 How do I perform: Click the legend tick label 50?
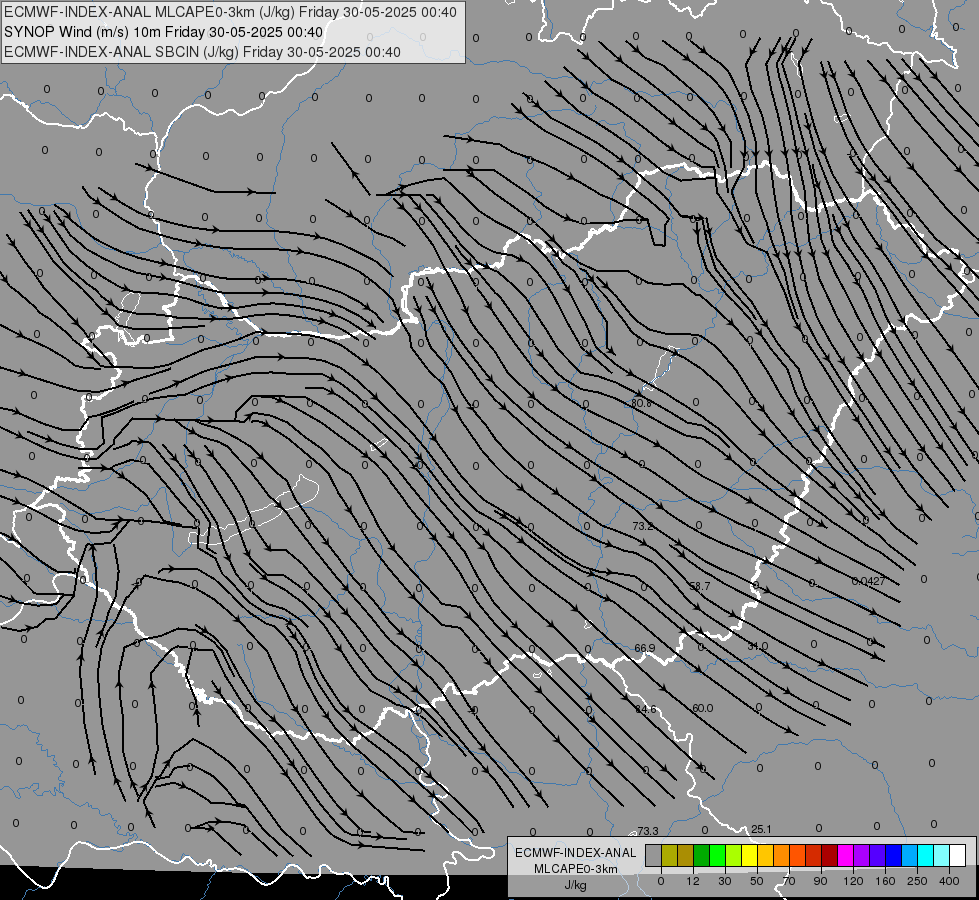(x=757, y=881)
